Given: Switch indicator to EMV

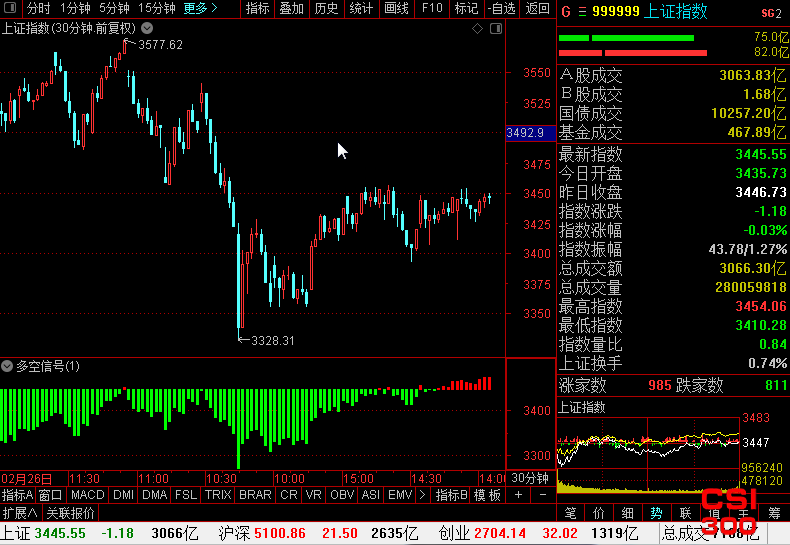Looking at the screenshot, I should (400, 495).
